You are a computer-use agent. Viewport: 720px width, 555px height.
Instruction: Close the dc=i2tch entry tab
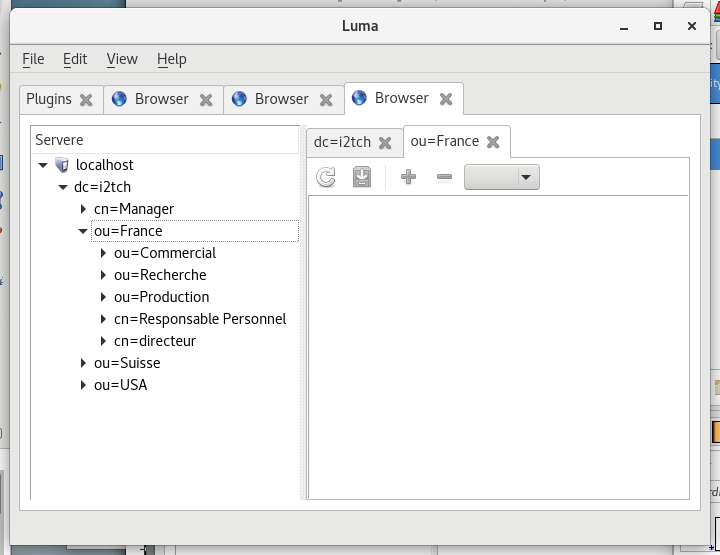[x=385, y=143]
